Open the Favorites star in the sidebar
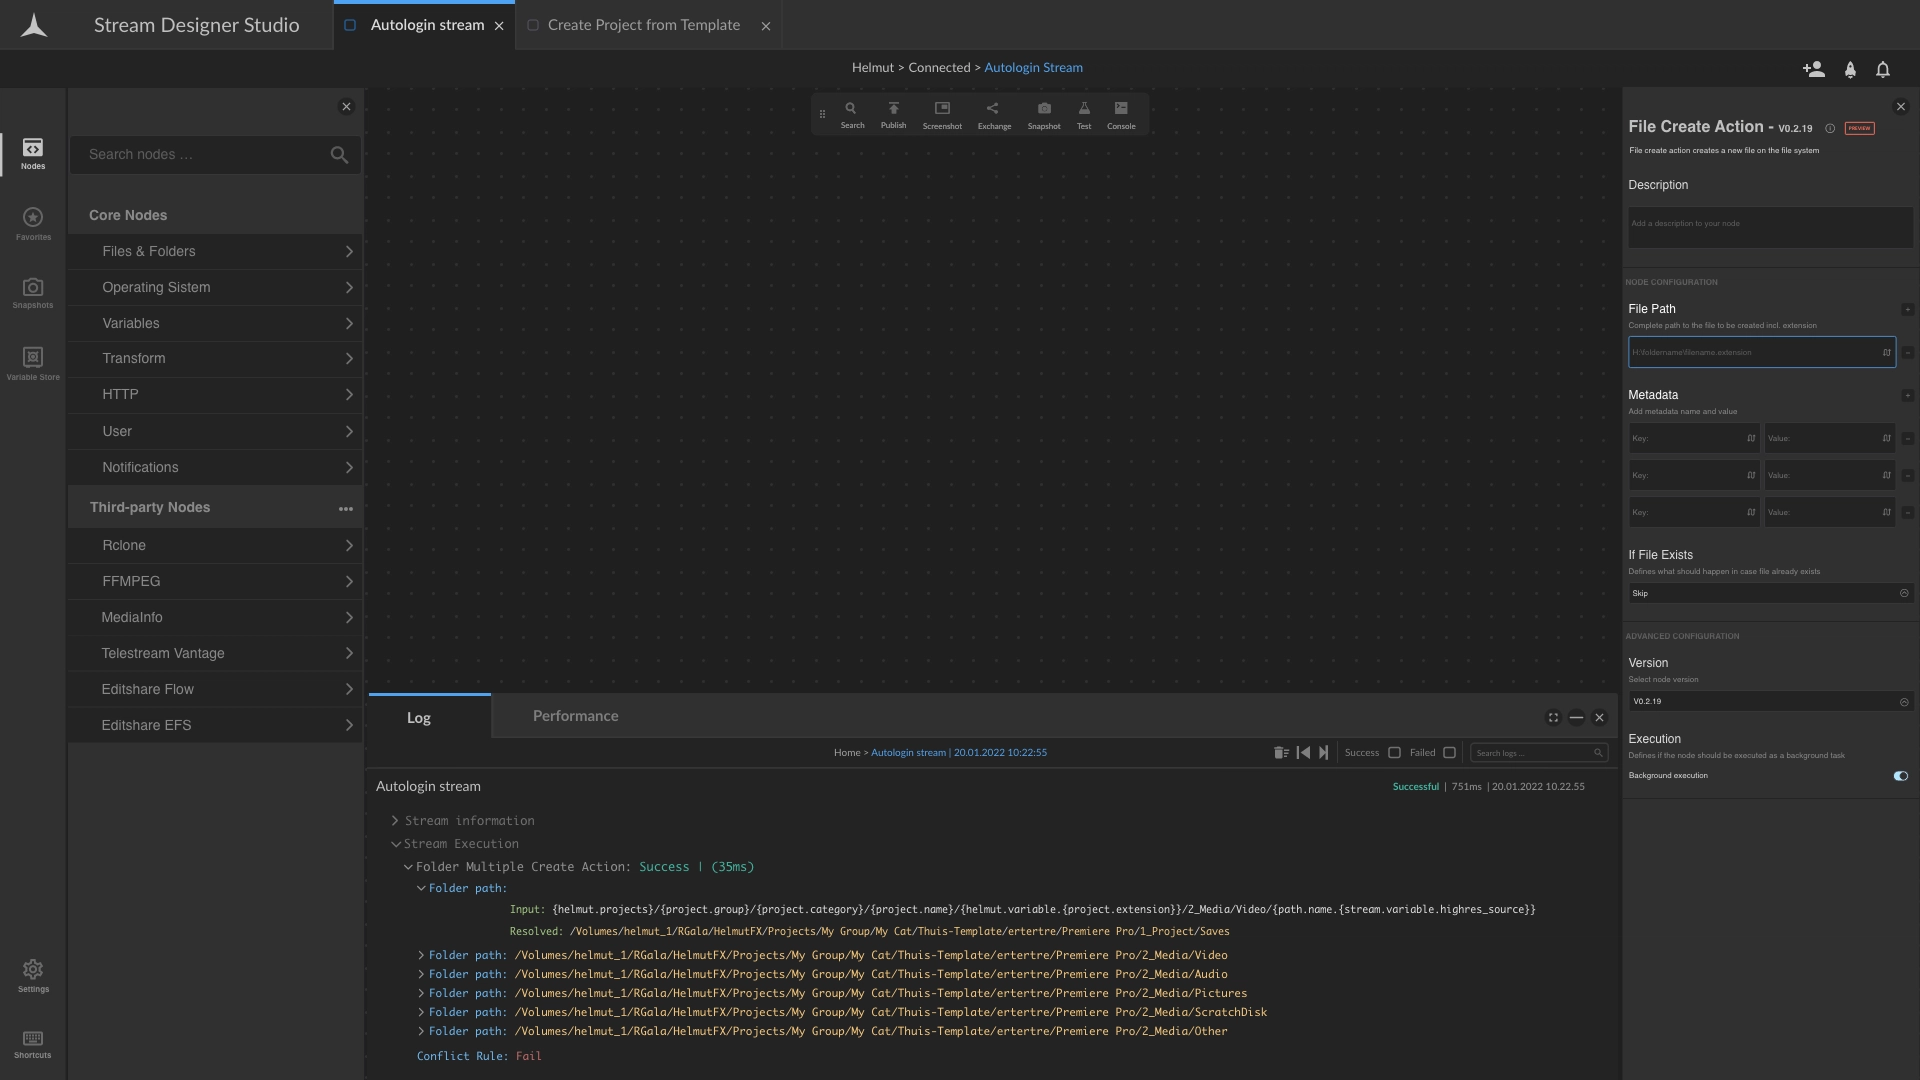Viewport: 1920px width, 1080px height. pyautogui.click(x=33, y=223)
